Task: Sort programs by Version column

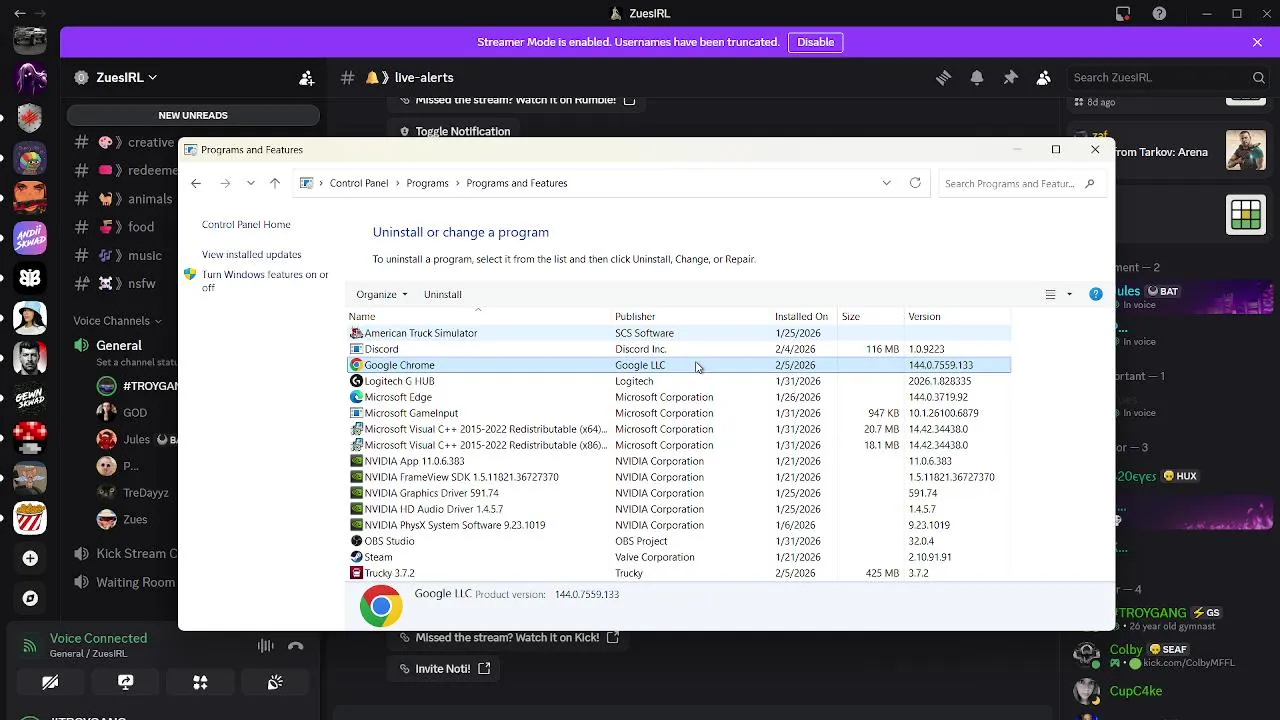Action: tap(956, 316)
